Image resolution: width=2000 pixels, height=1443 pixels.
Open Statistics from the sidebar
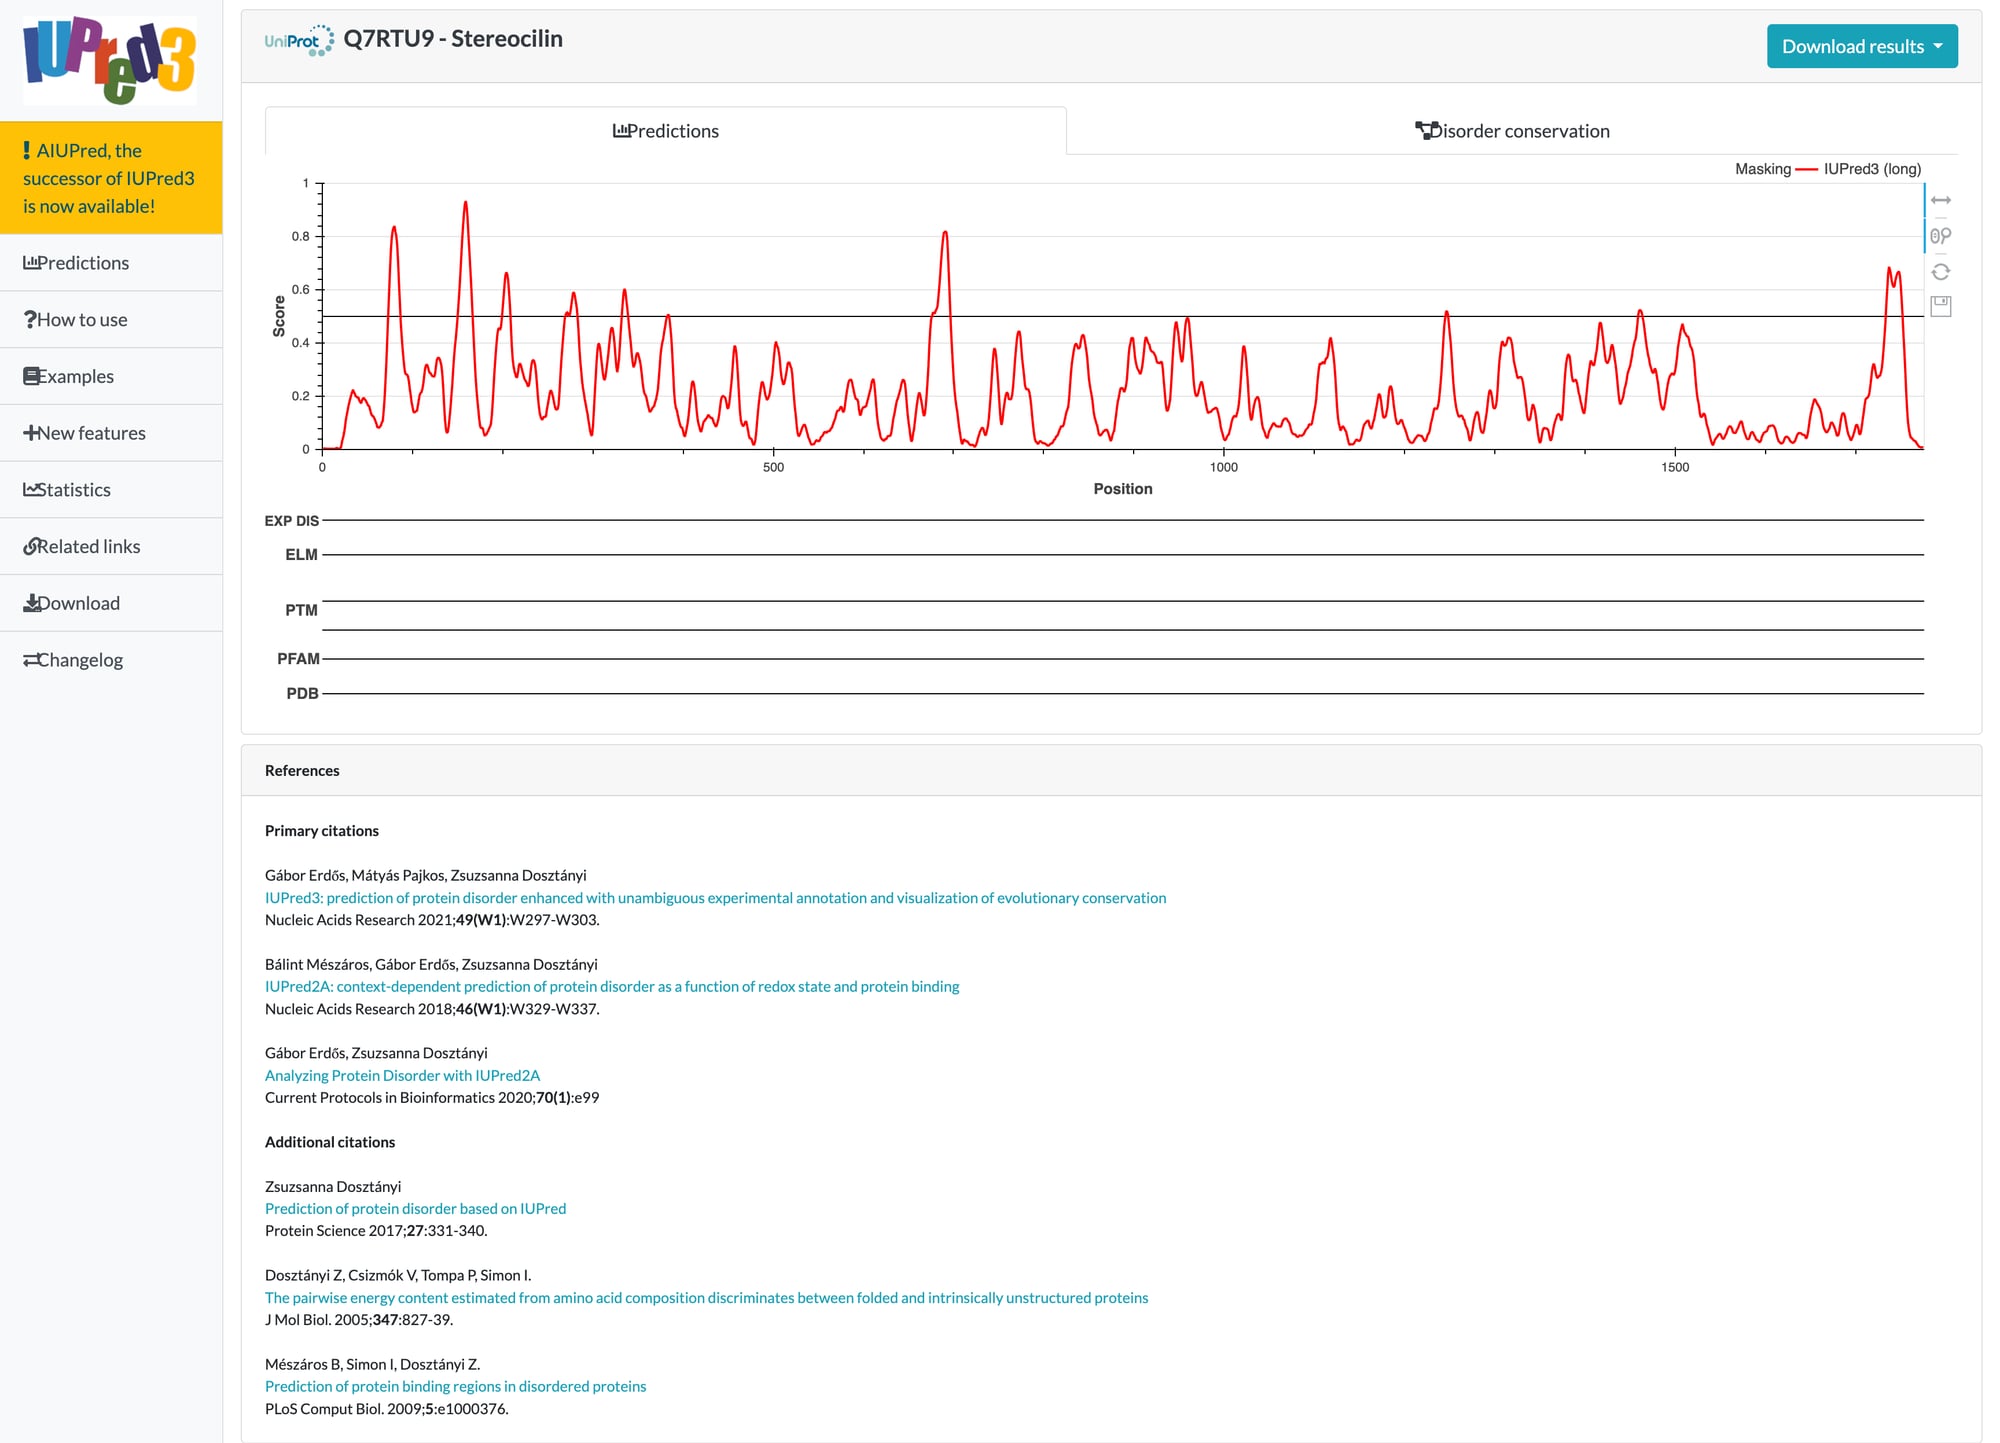coord(67,490)
